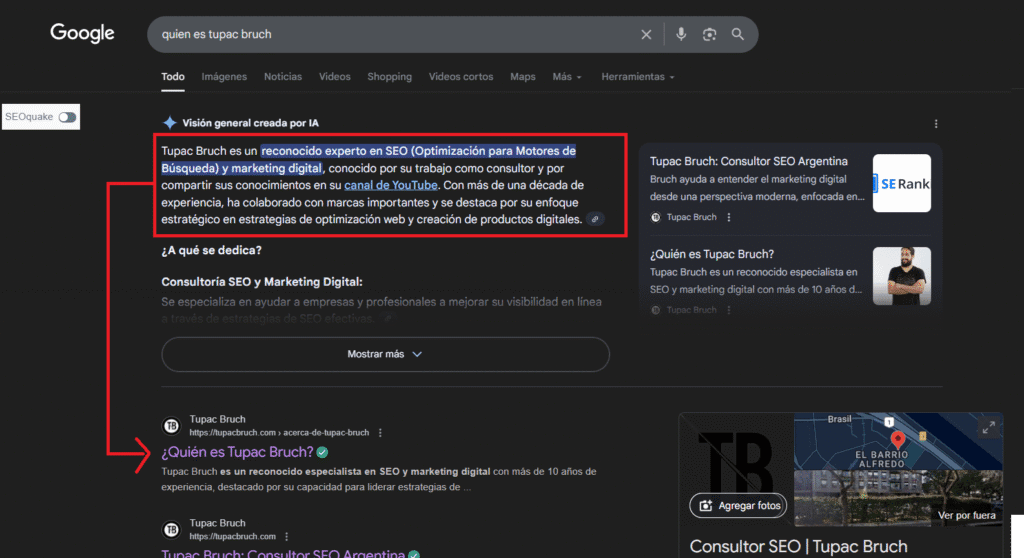Open AI overview three-dot options menu

936,123
